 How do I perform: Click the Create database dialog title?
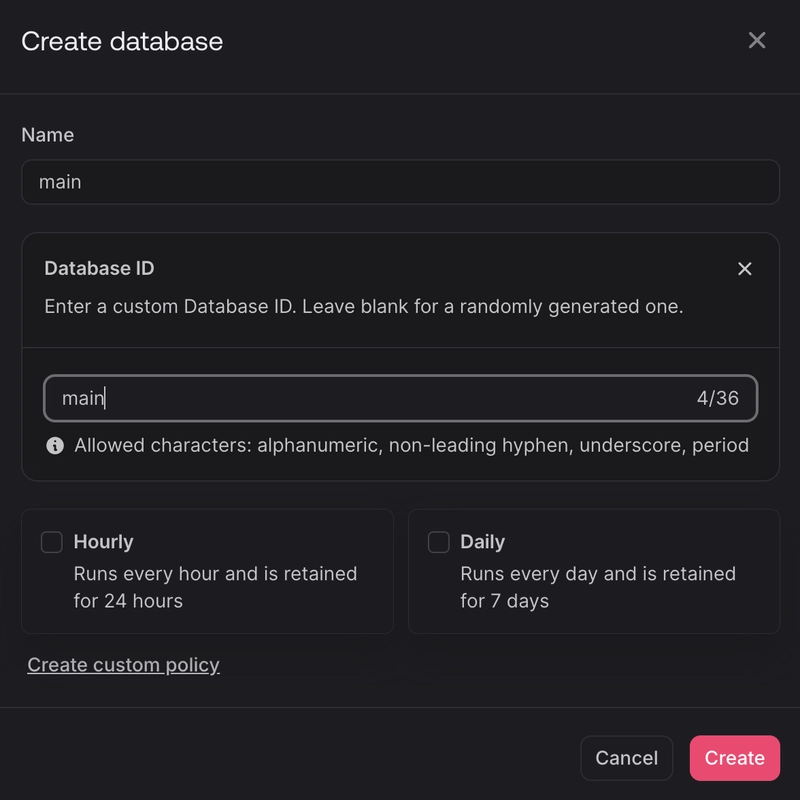pyautogui.click(x=122, y=41)
